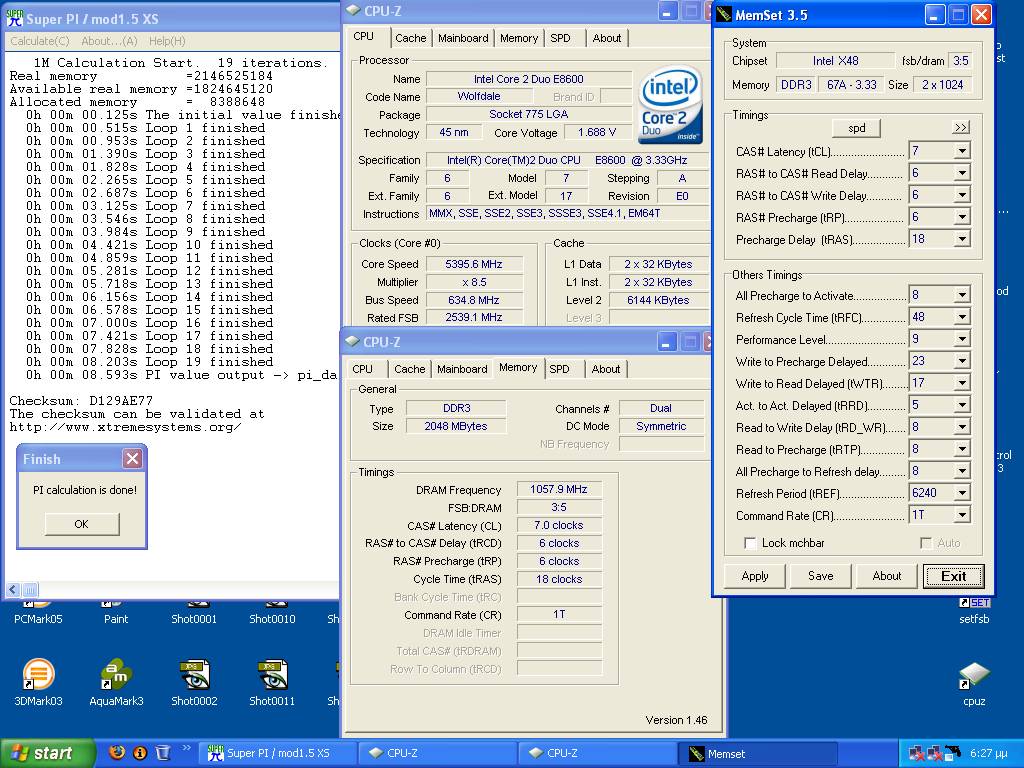Viewport: 1024px width, 768px height.
Task: Click Apply in MemSet
Action: tap(754, 576)
